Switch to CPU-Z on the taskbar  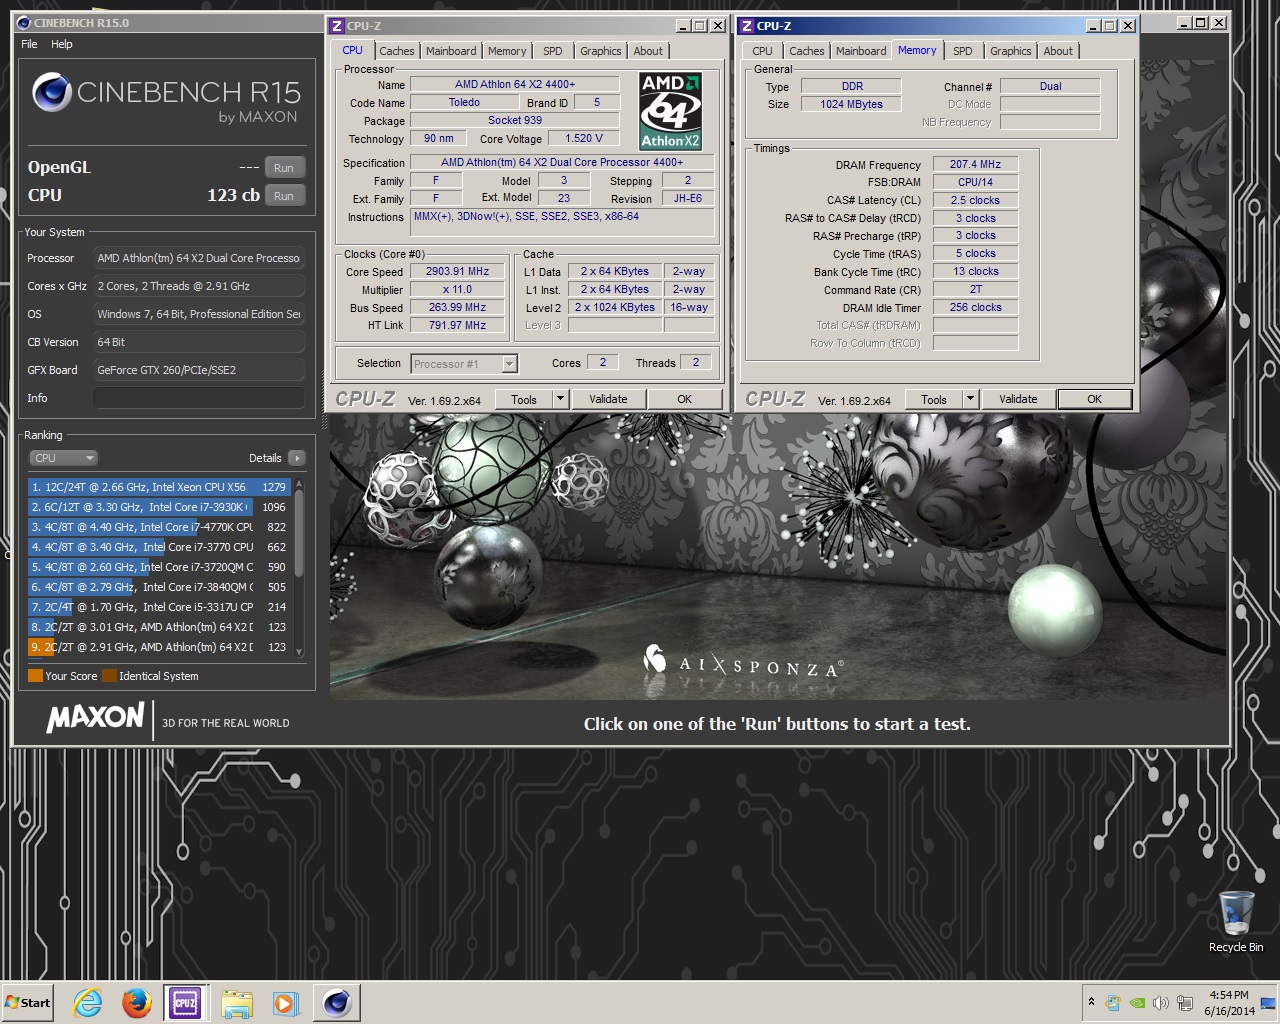[185, 1003]
